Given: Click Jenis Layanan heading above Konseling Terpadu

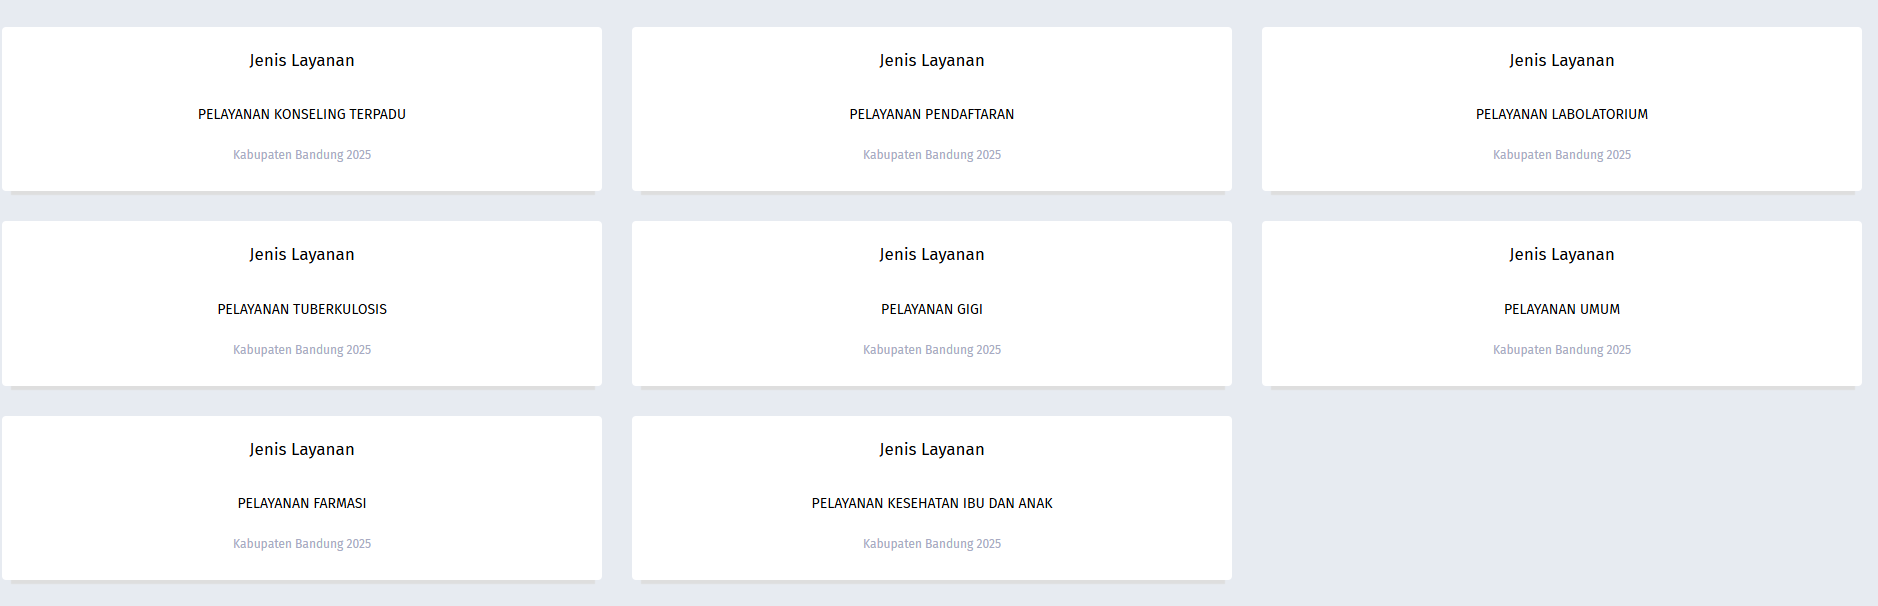Looking at the screenshot, I should pyautogui.click(x=301, y=60).
